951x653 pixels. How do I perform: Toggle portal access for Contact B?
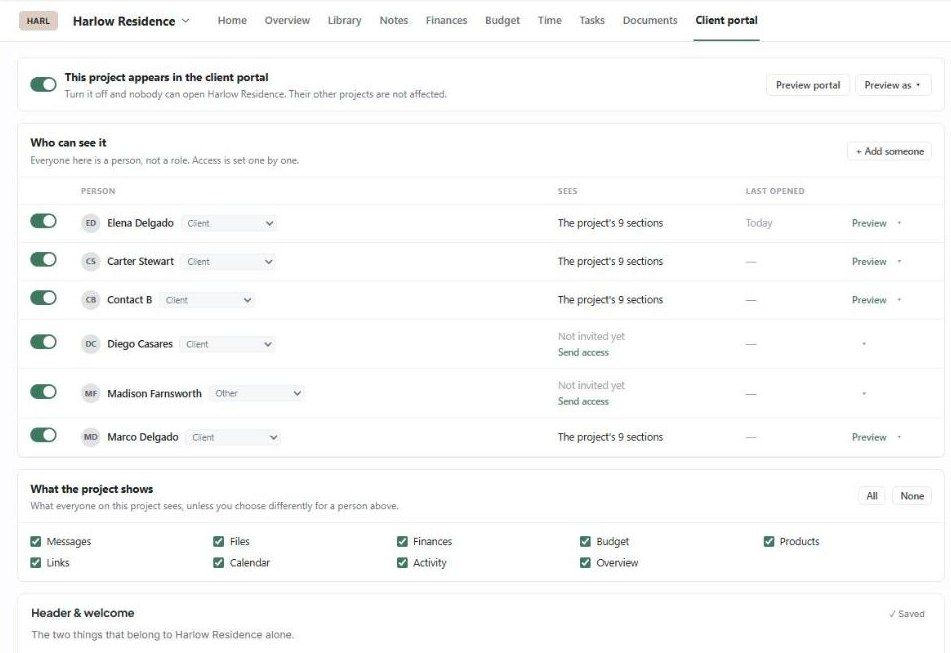pos(43,298)
